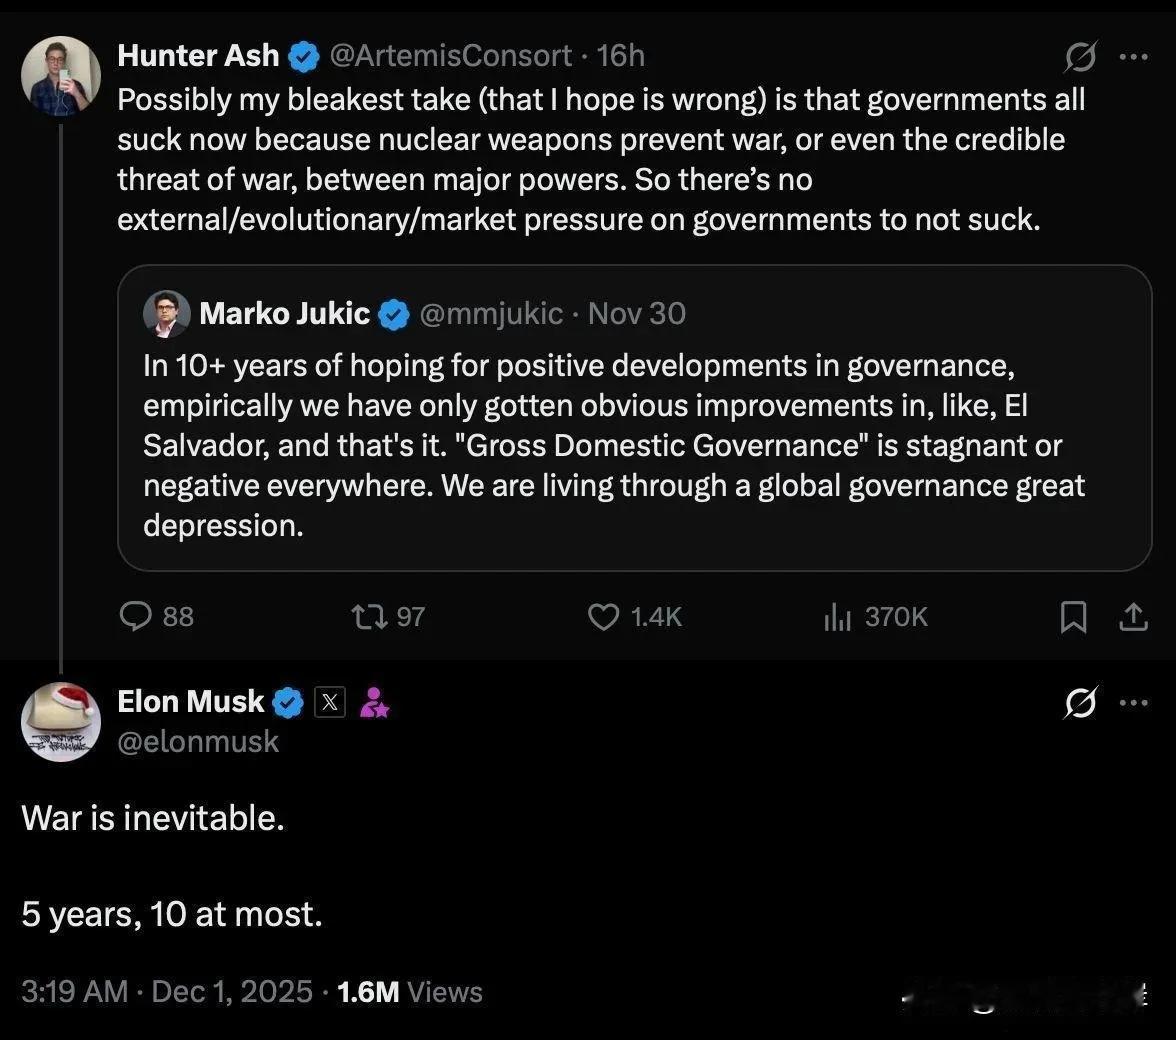Open Hunter Ash's profile picture
The width and height of the screenshot is (1176, 1040).
point(61,77)
